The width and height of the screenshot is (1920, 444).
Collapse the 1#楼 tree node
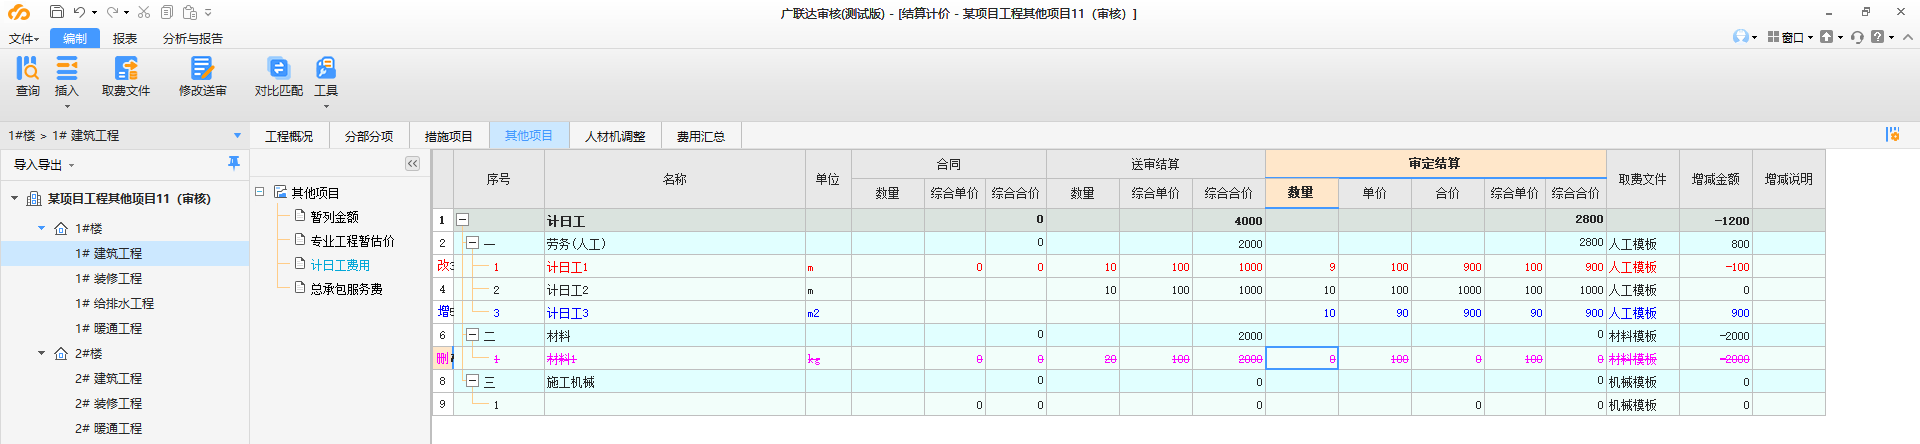[x=42, y=229]
